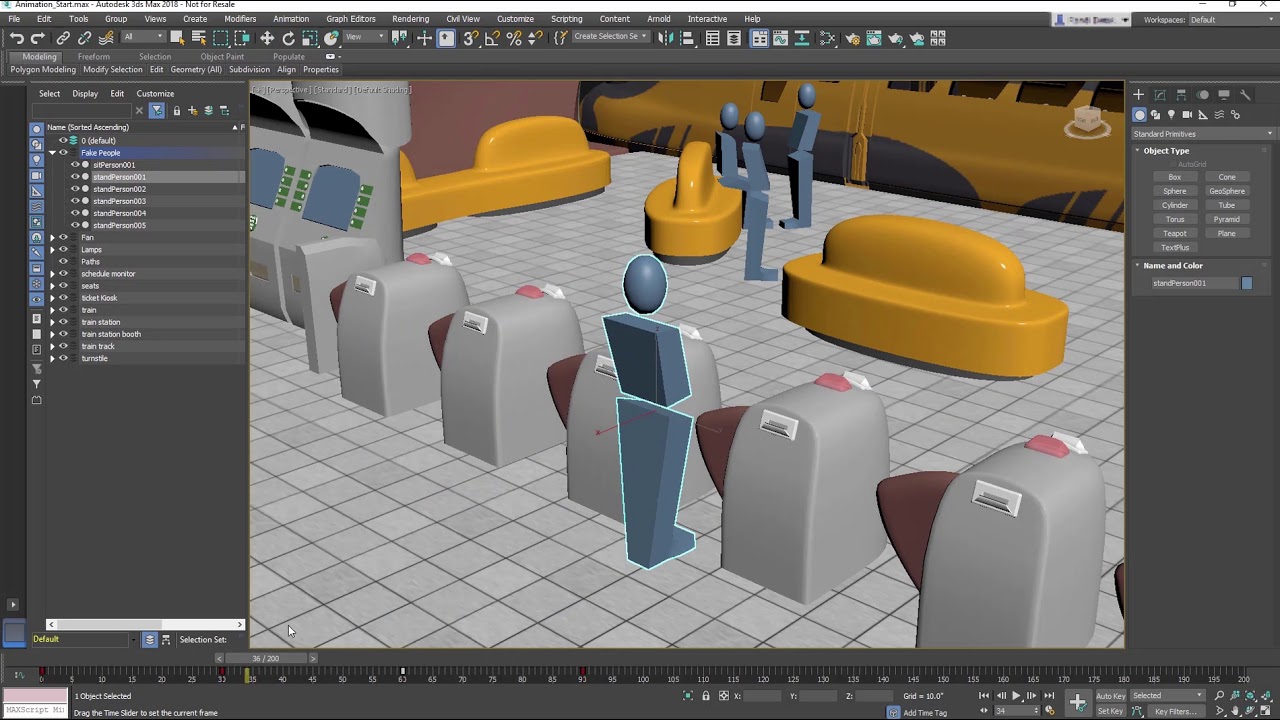Hide sitPerson001 with its eye icon
1280x720 pixels.
(x=74, y=165)
